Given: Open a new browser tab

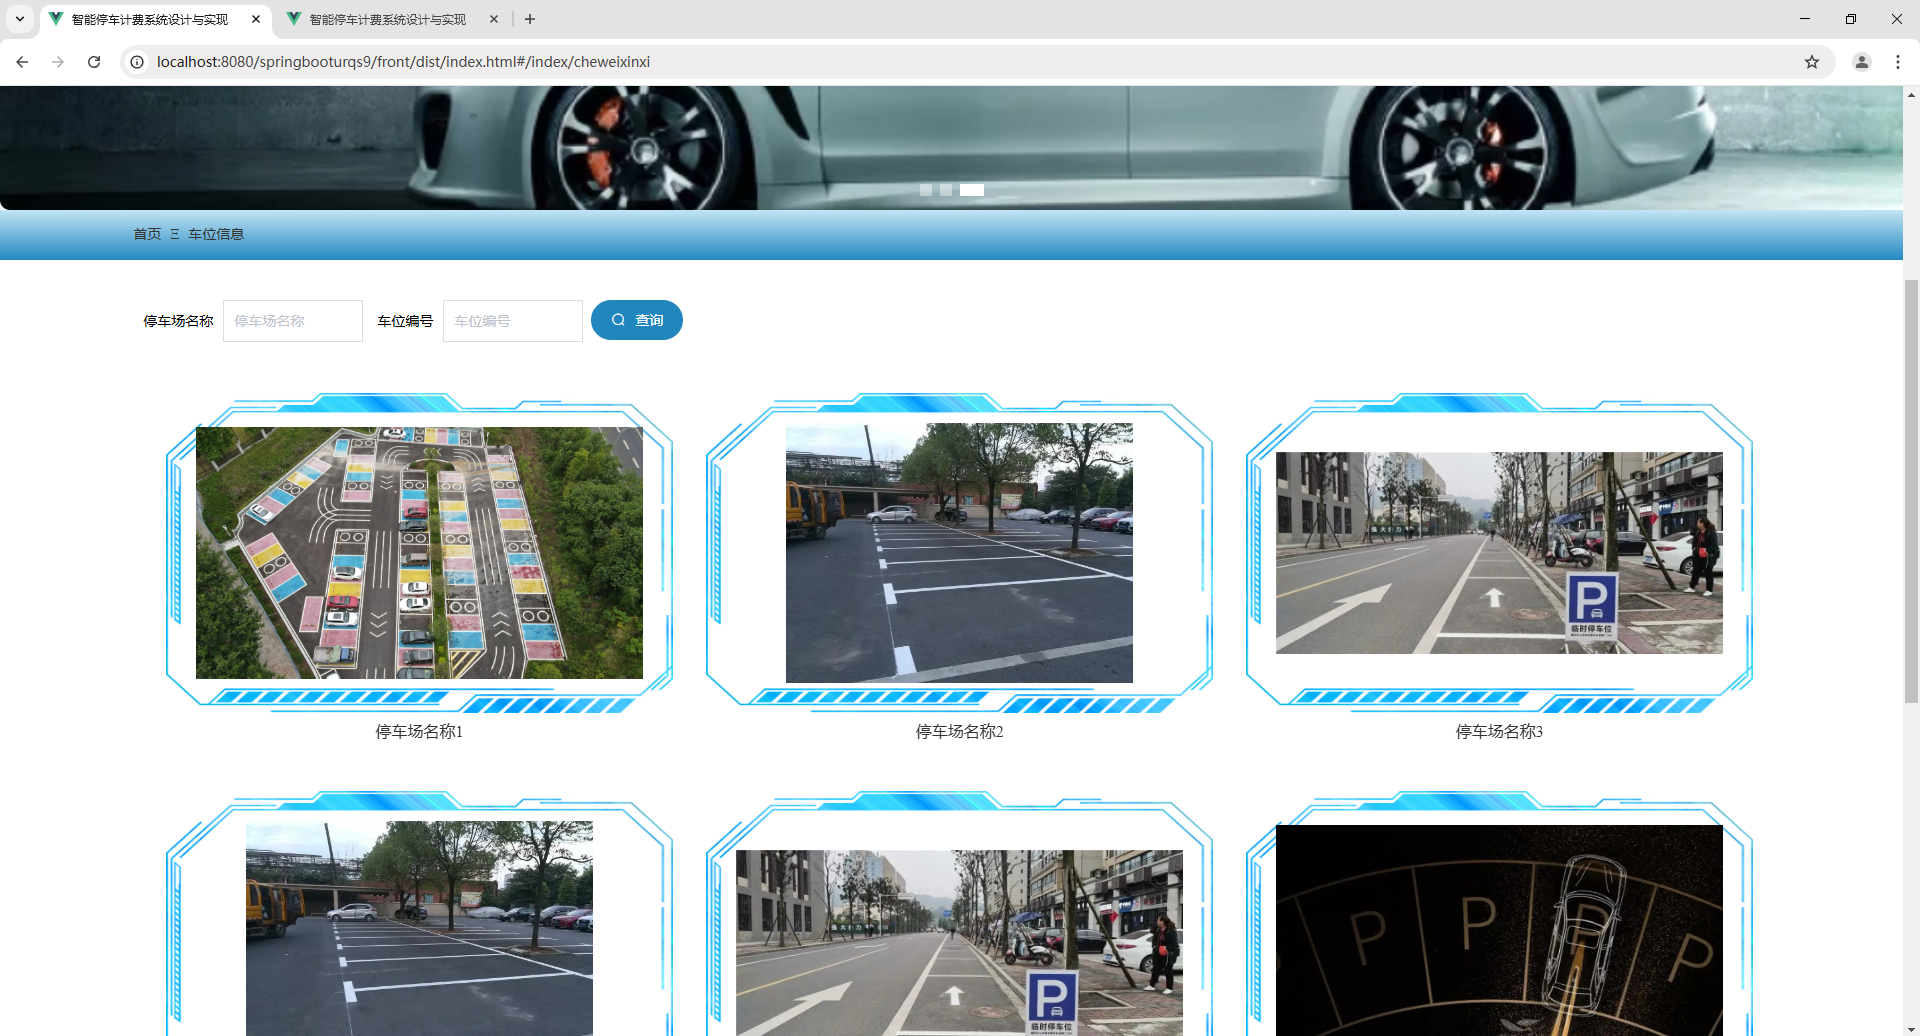Looking at the screenshot, I should [x=530, y=19].
